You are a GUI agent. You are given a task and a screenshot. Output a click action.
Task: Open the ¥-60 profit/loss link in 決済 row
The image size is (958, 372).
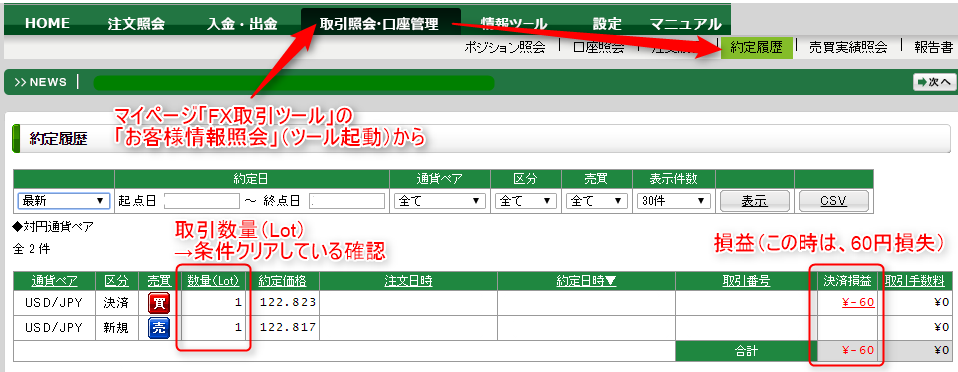[857, 303]
